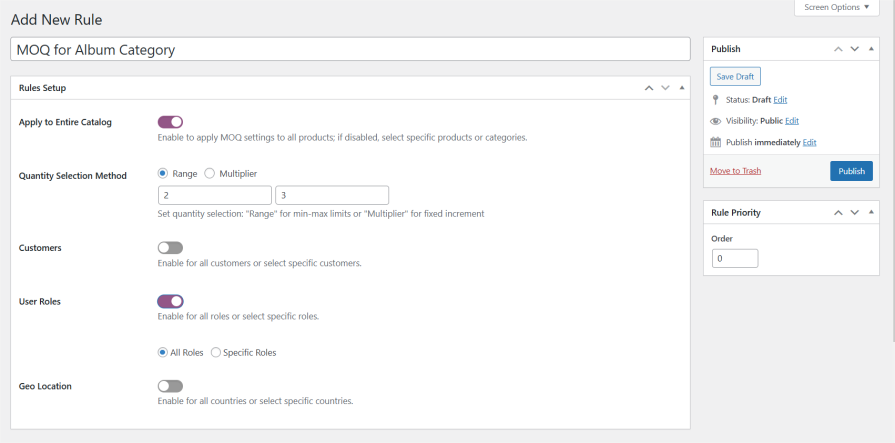Image resolution: width=895 pixels, height=443 pixels.
Task: Move Rules Setup panel down
Action: click(x=665, y=88)
